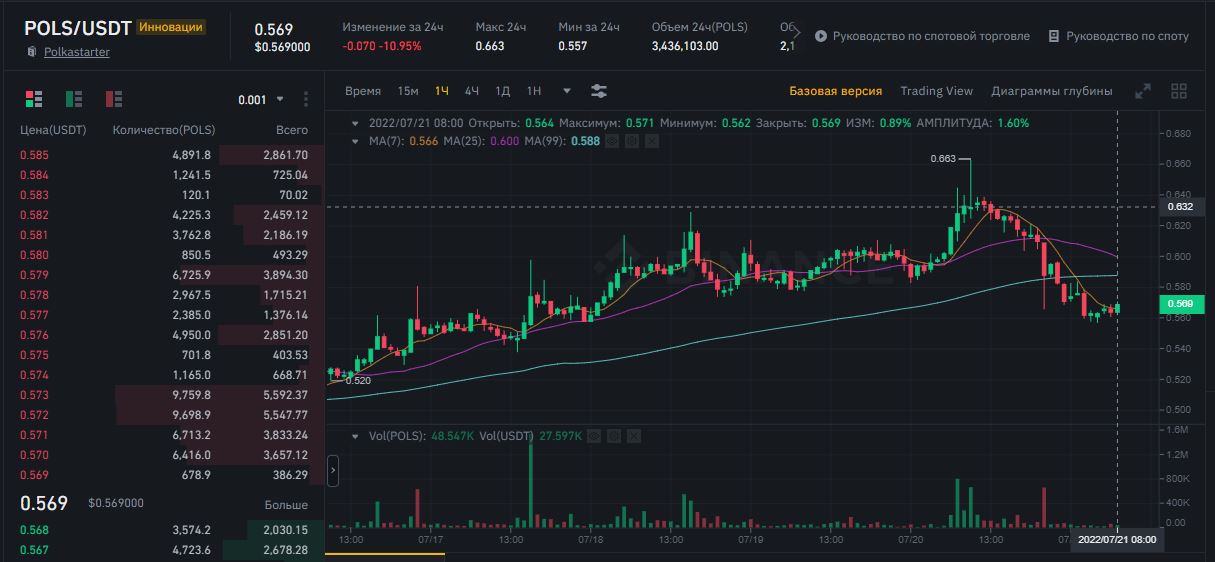
Task: Expand more time interval options
Action: [567, 91]
